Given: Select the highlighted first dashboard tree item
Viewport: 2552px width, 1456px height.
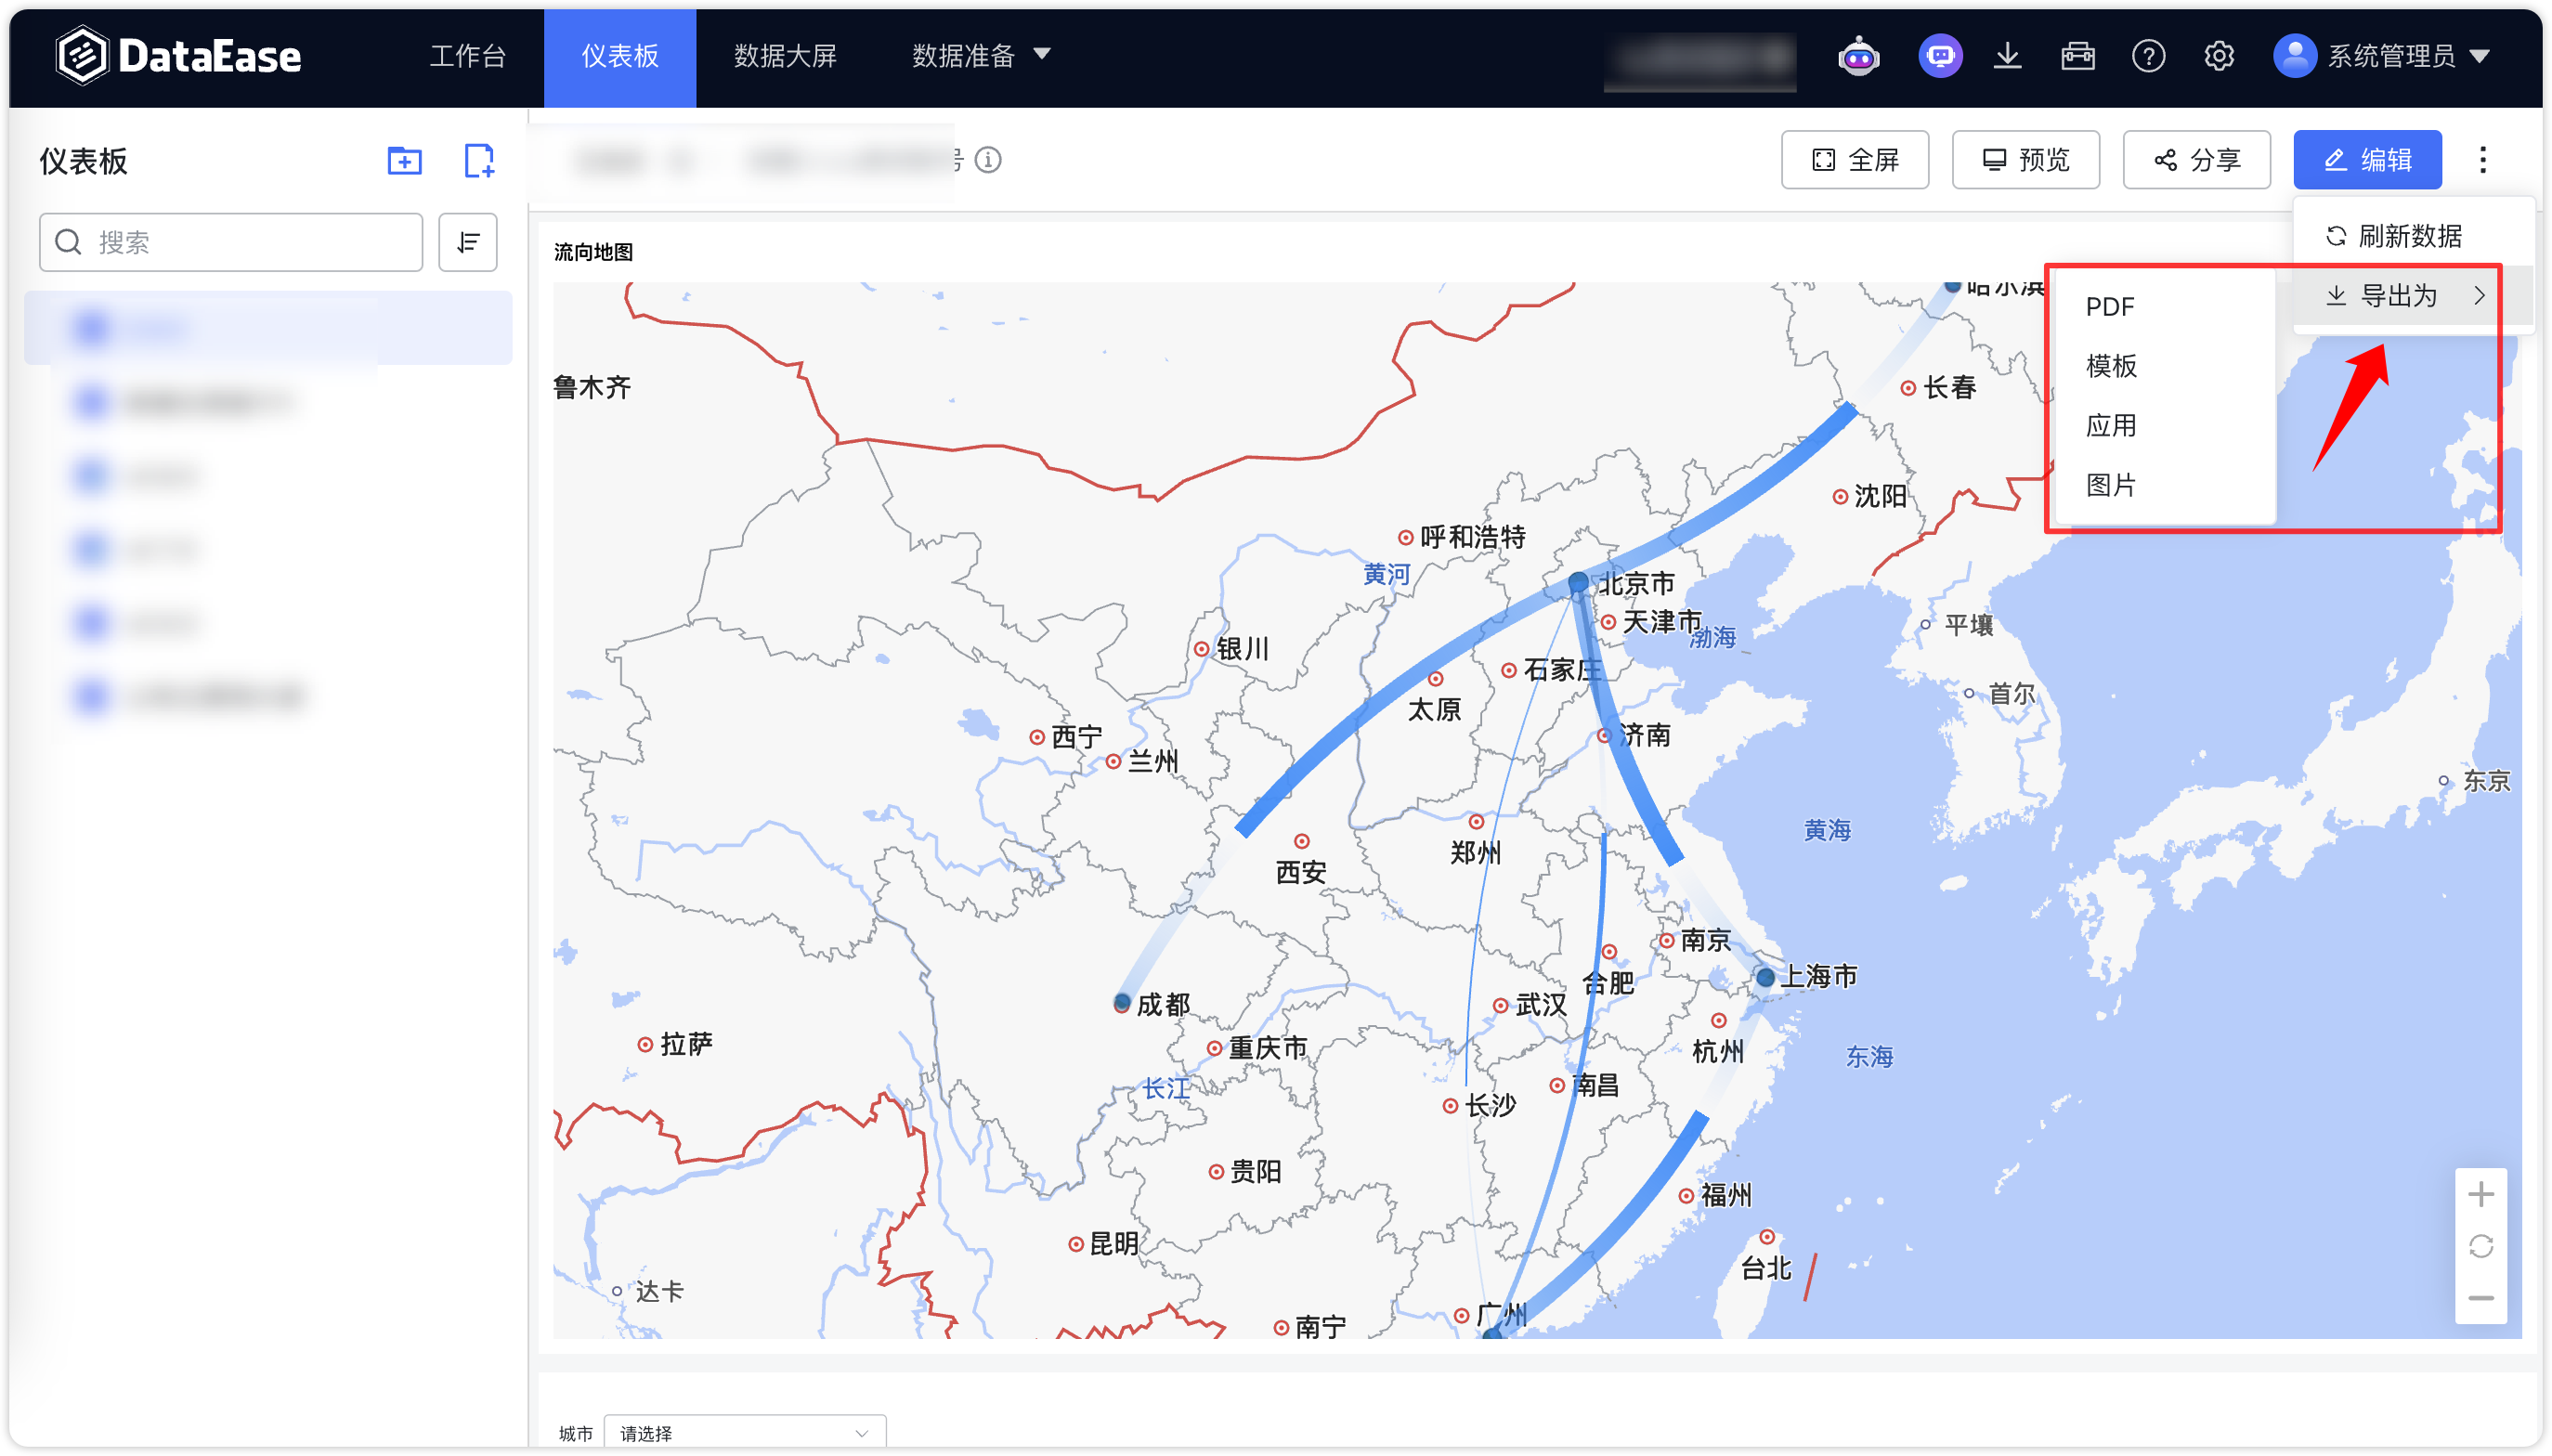Looking at the screenshot, I should click(x=268, y=328).
